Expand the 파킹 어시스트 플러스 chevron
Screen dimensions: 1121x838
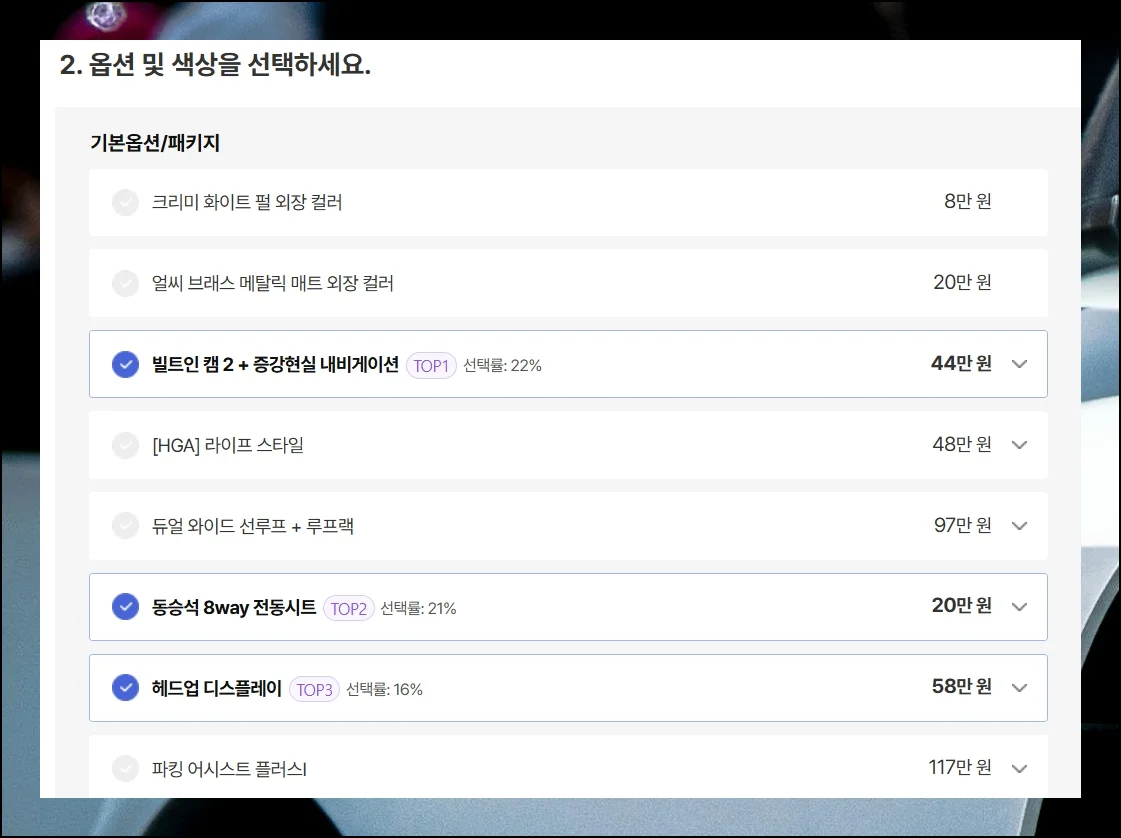pyautogui.click(x=1019, y=769)
